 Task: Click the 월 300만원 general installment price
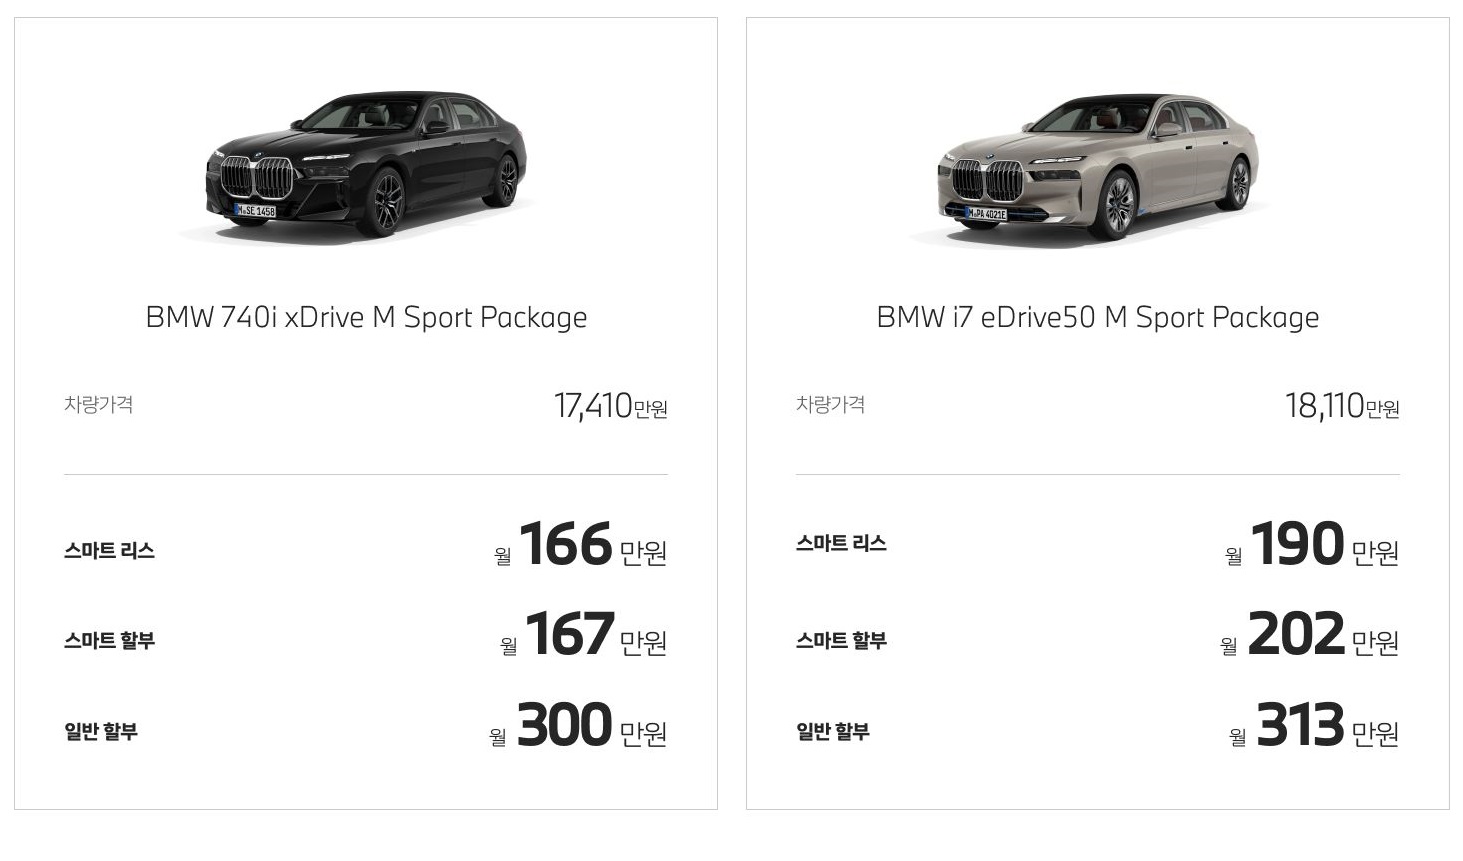pos(578,728)
